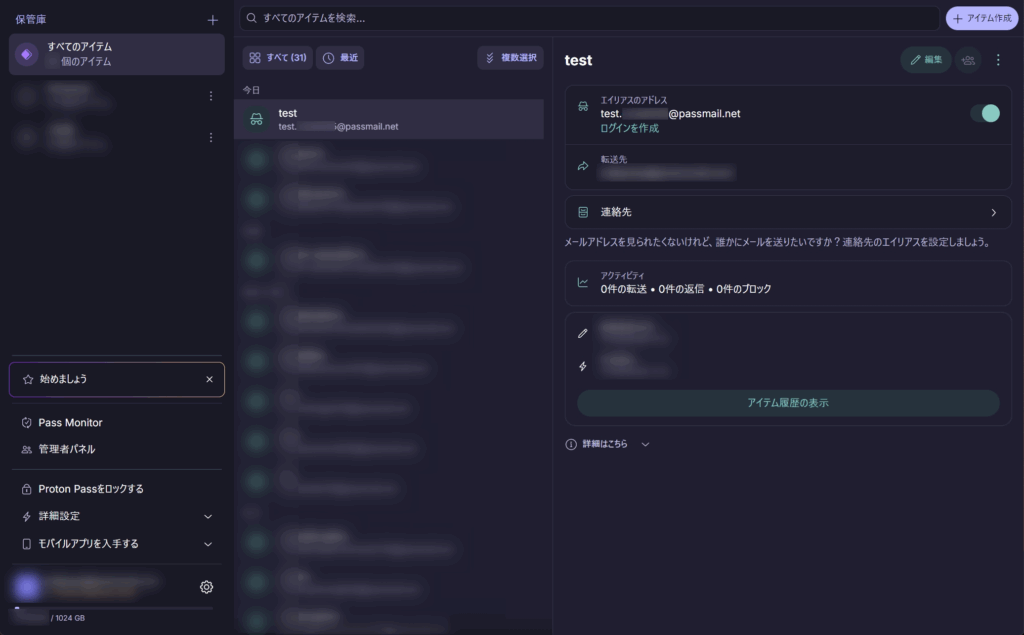Screen dimensions: 1024x635
Task: Open the 連絡先 row
Action: pyautogui.click(x=788, y=212)
